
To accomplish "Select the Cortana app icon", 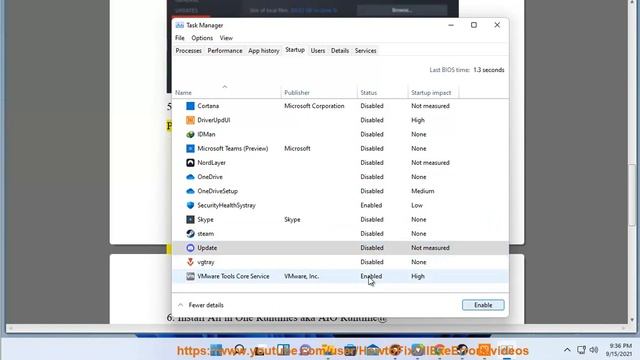I will coord(190,106).
